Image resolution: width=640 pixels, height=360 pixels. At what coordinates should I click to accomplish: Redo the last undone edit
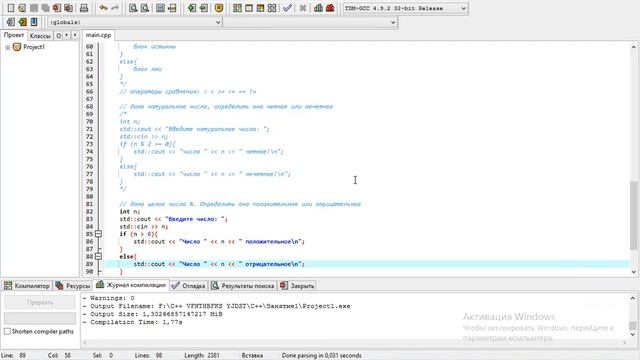point(115,8)
